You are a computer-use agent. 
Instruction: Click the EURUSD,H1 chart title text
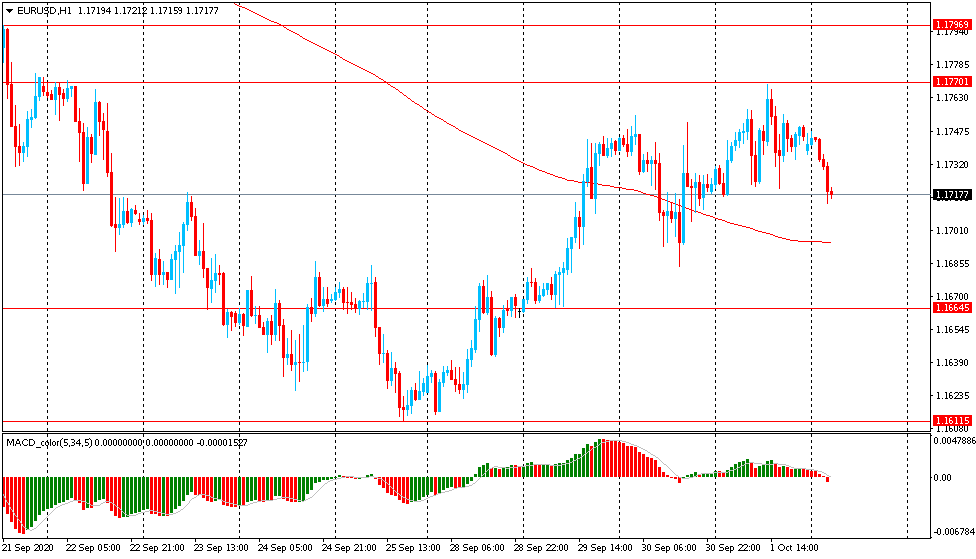(46, 11)
